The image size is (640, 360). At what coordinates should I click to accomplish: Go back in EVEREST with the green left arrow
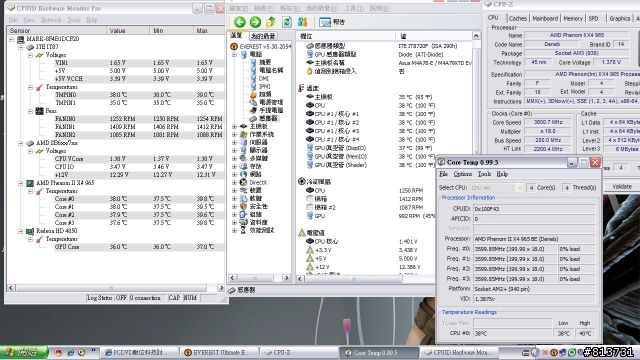(x=240, y=22)
